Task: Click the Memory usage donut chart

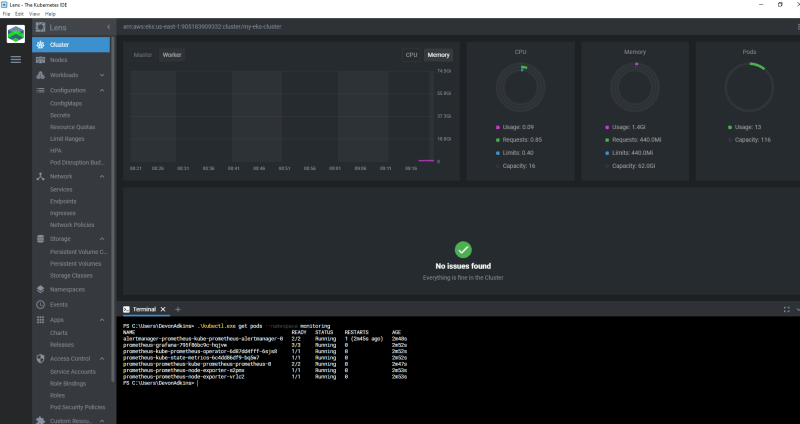Action: coord(635,88)
